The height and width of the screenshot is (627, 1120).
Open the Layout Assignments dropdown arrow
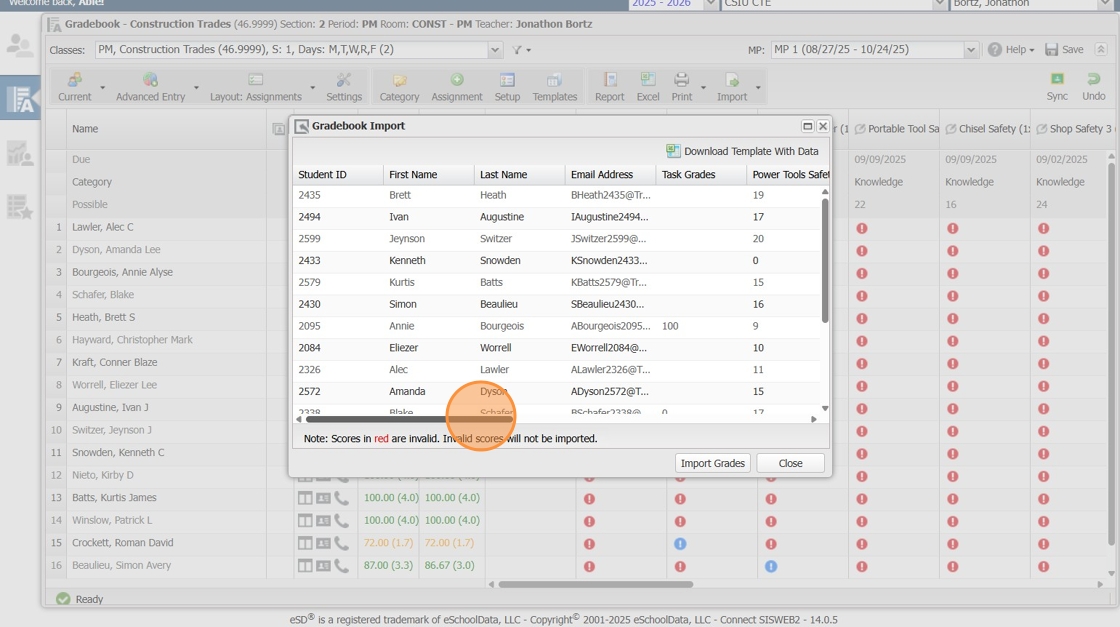tap(312, 88)
